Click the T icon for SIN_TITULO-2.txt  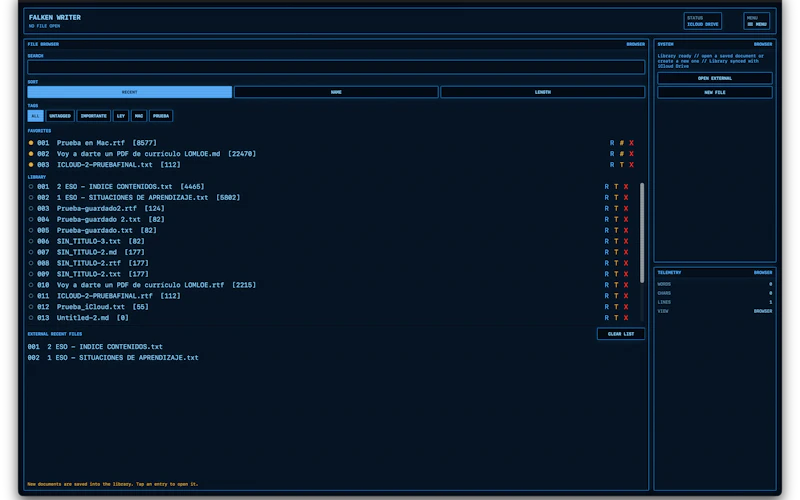click(x=616, y=274)
